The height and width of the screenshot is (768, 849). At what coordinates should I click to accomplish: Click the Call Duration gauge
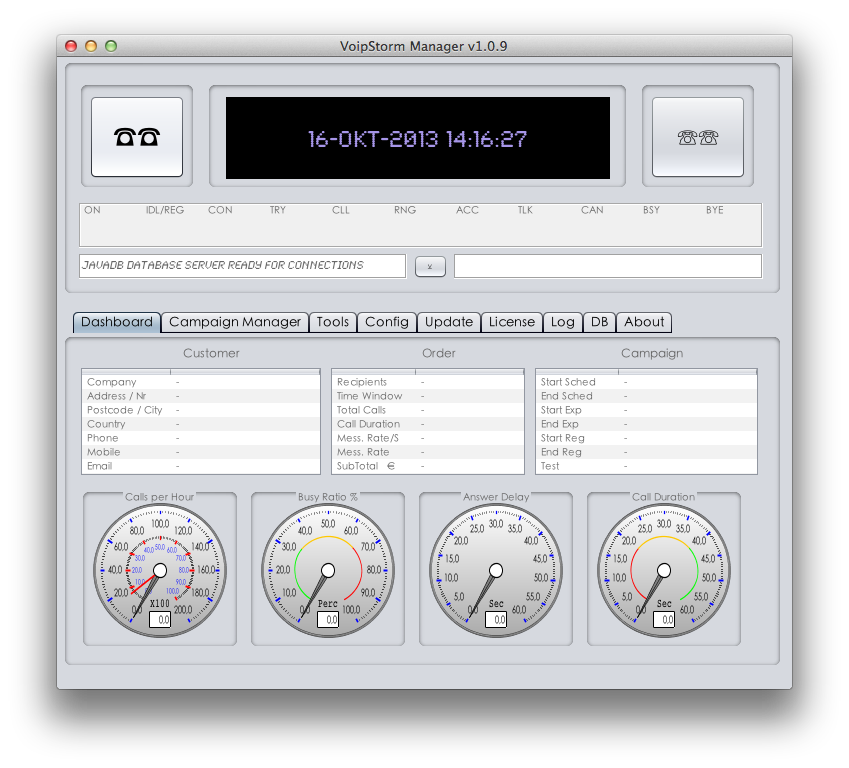click(664, 570)
